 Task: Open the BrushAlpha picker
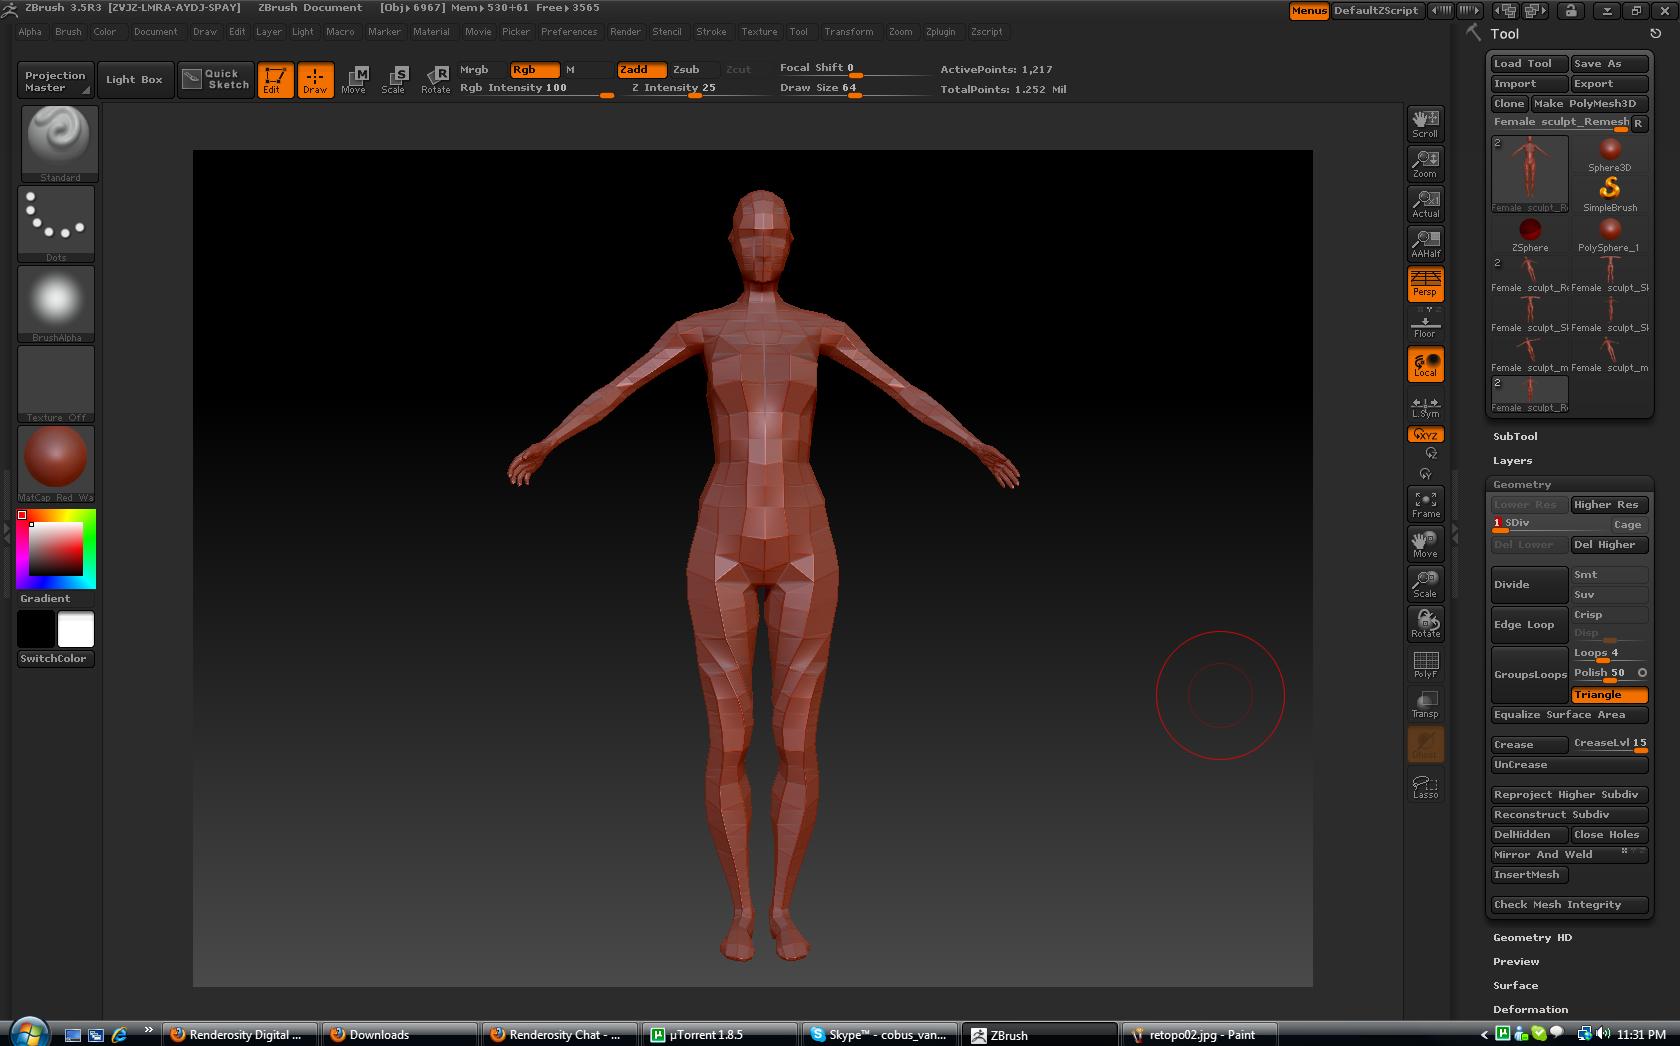click(56, 304)
